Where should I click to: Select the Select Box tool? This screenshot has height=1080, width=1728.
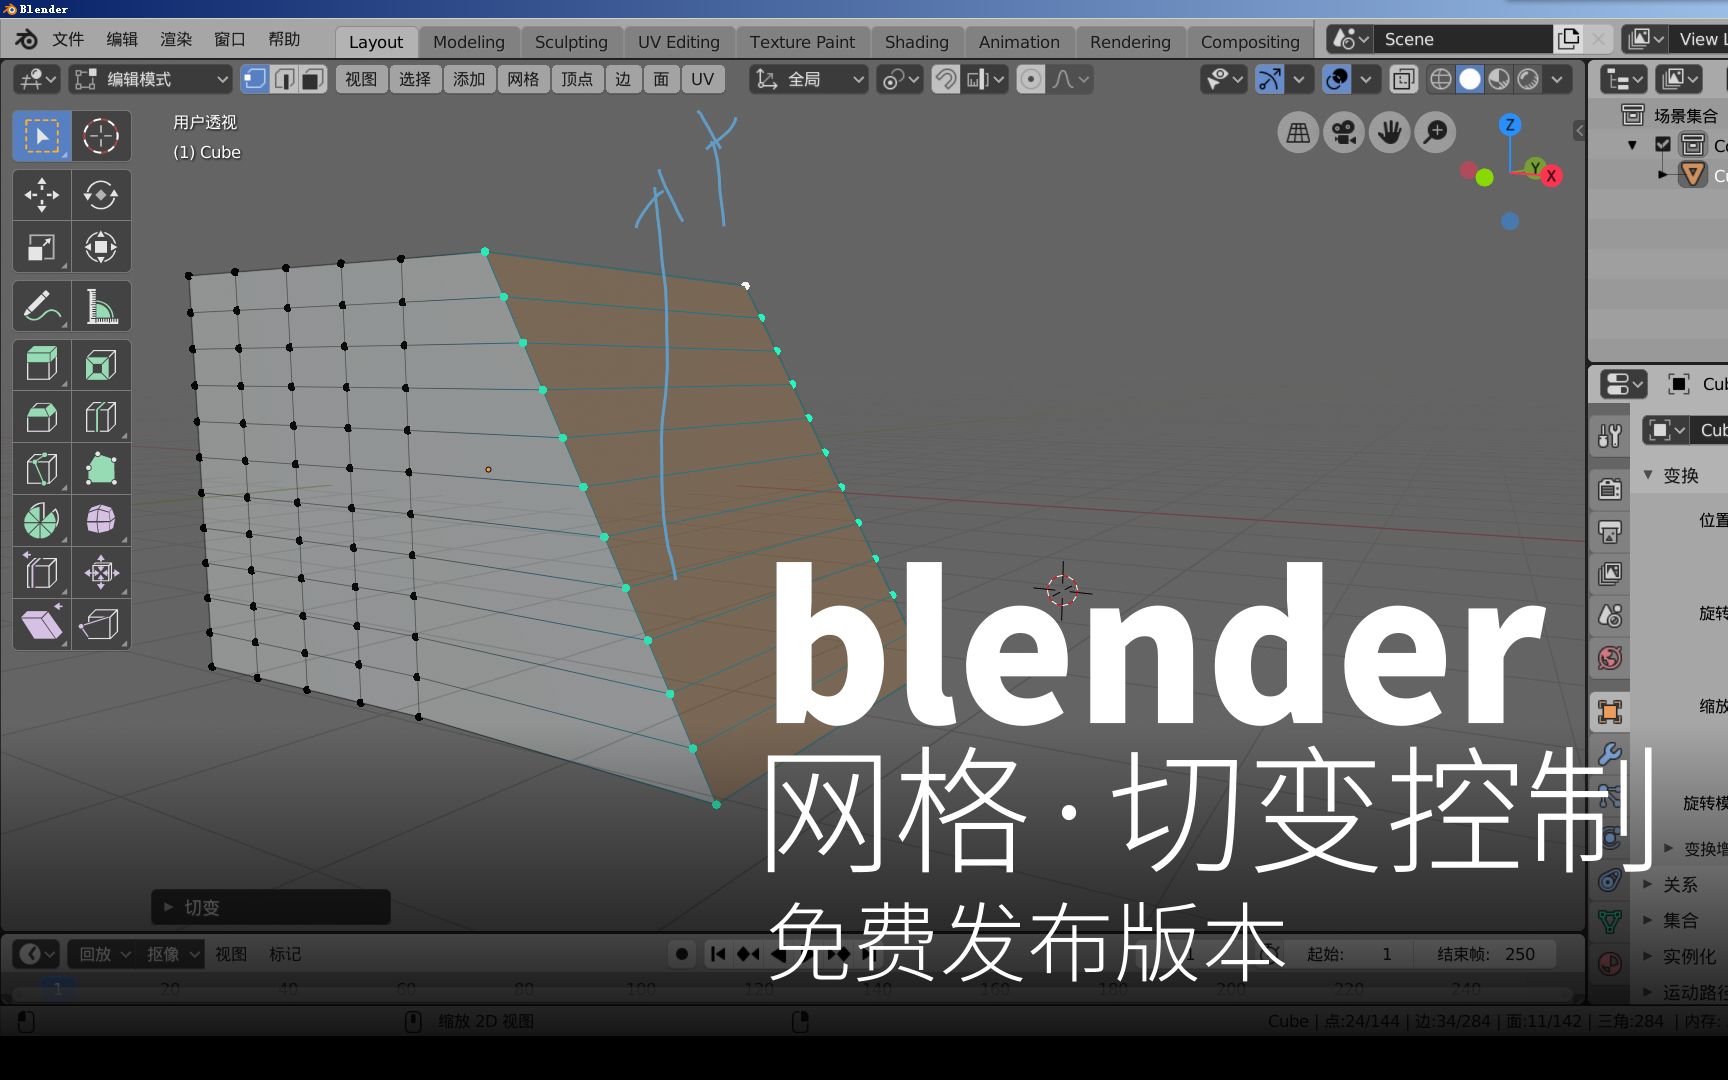tap(41, 136)
